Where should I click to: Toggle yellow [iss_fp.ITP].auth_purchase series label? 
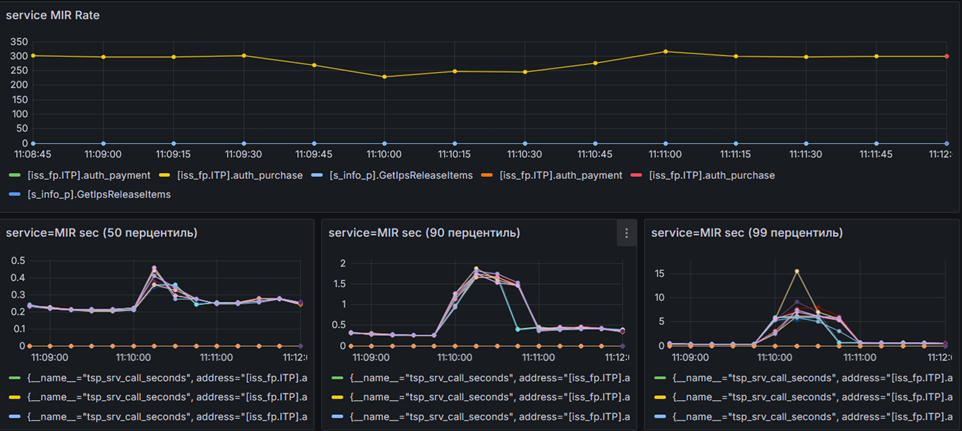tap(240, 175)
